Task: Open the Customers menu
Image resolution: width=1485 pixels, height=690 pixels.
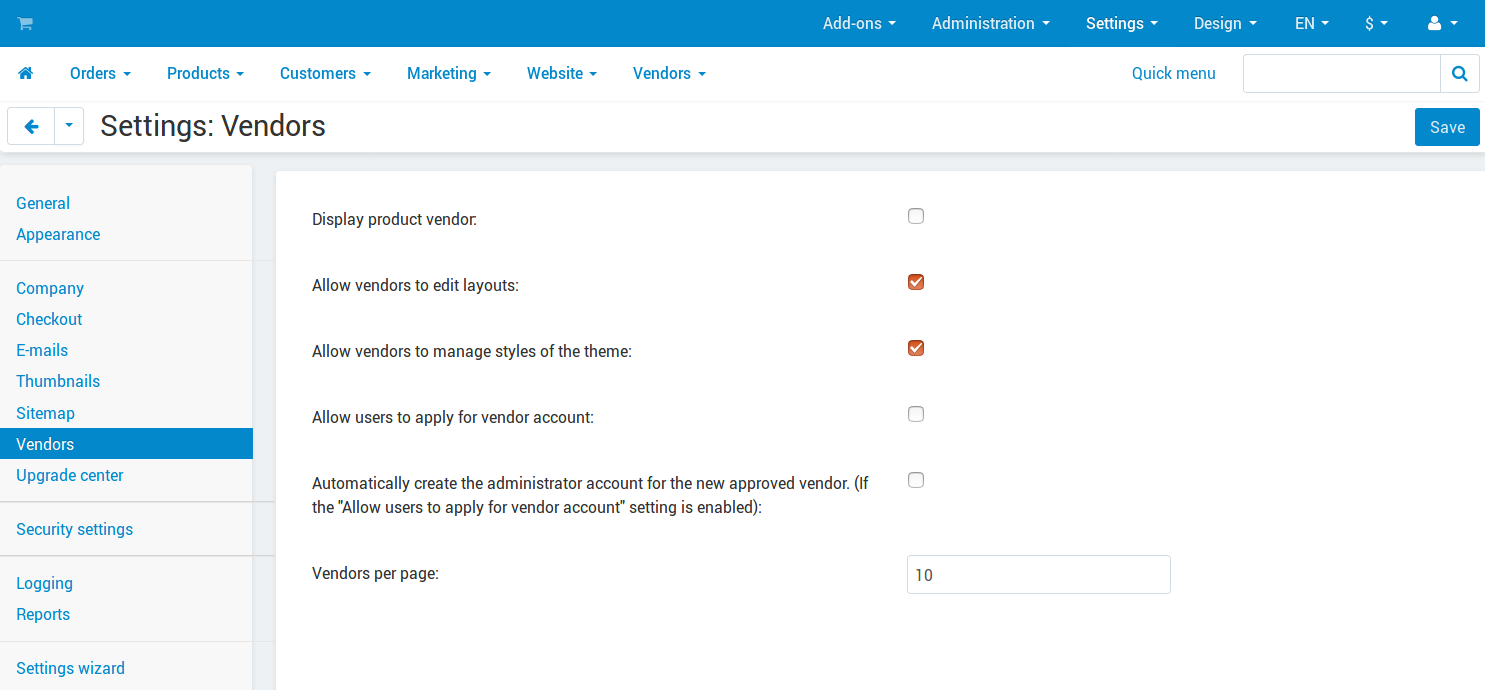Action: tap(325, 73)
